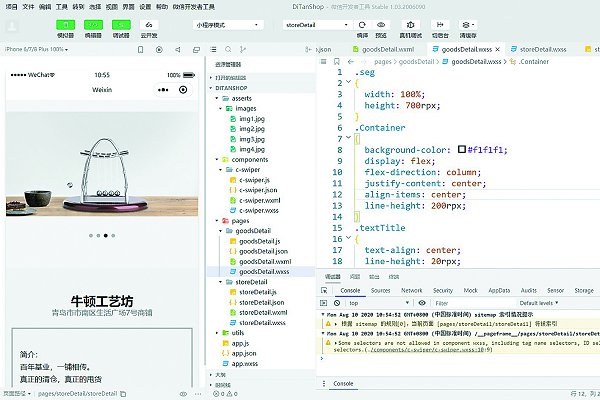Screen dimensions: 600x400
Task: Toggle the console live expression eye
Action: [x=422, y=303]
